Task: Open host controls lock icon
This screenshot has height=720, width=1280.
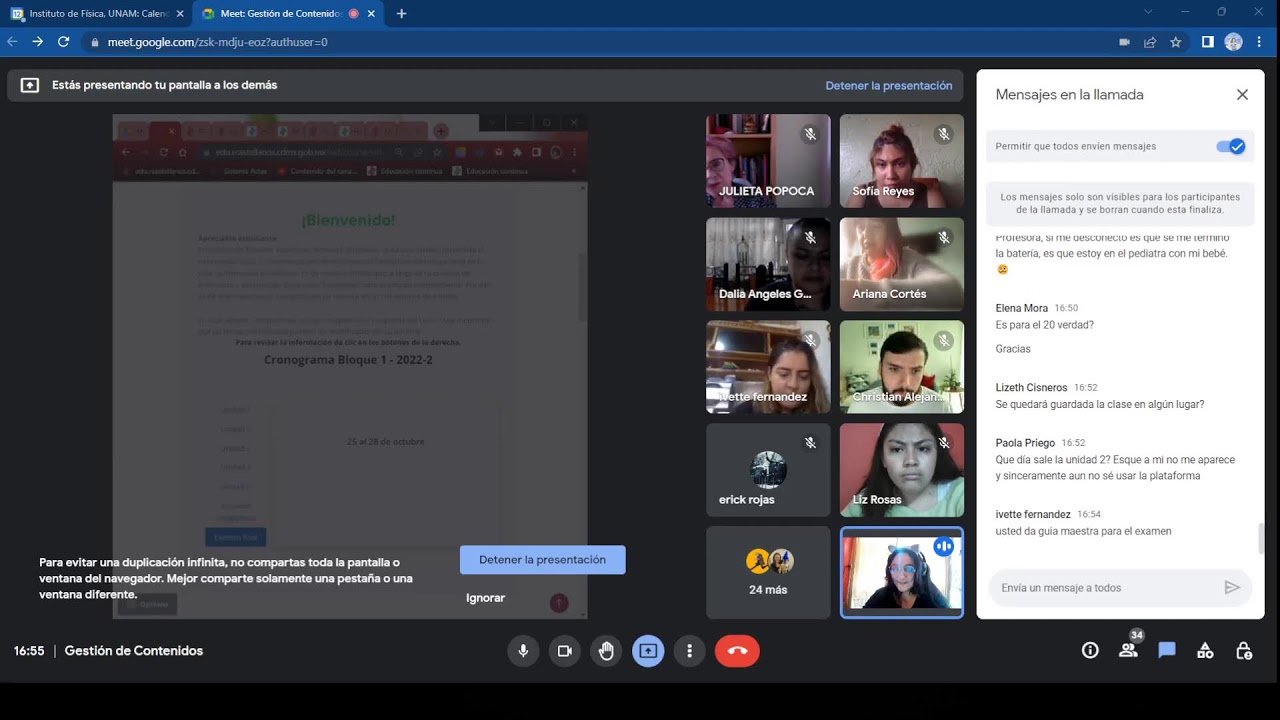Action: (x=1244, y=651)
